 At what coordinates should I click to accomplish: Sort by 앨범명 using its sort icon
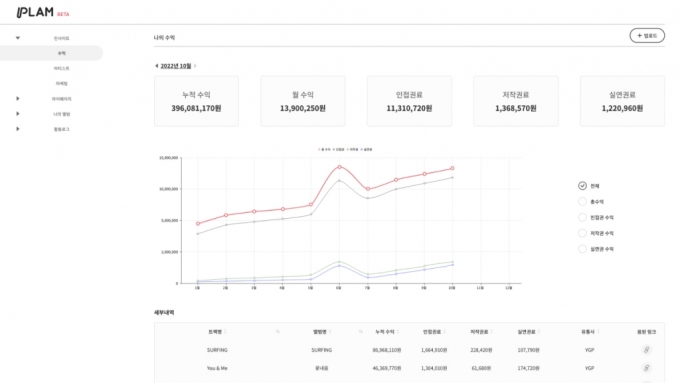tap(330, 332)
